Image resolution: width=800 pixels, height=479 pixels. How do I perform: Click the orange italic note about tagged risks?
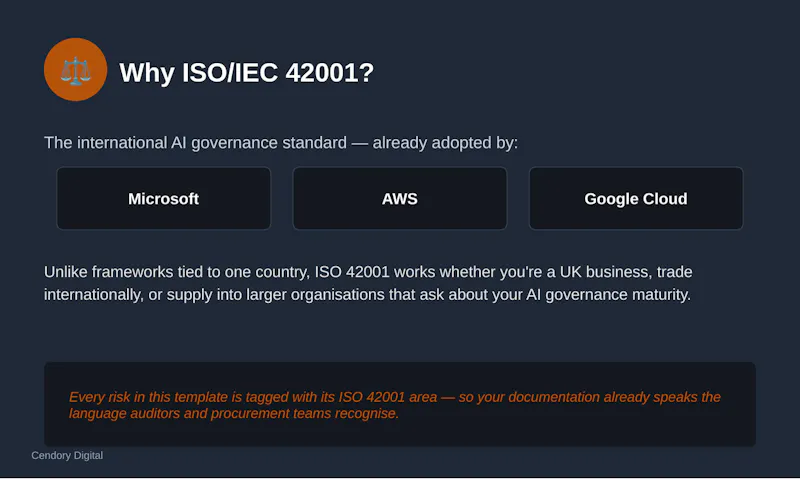[x=394, y=405]
